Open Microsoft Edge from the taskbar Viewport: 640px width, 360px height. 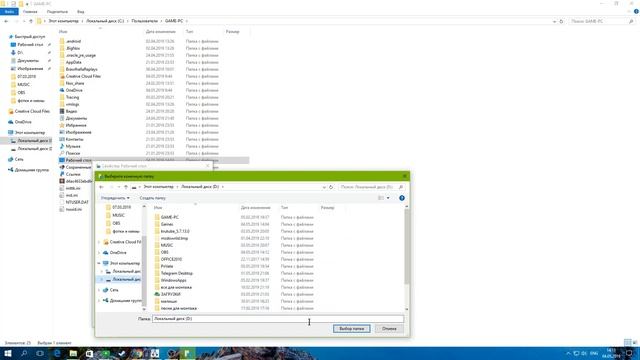pyautogui.click(x=57, y=353)
